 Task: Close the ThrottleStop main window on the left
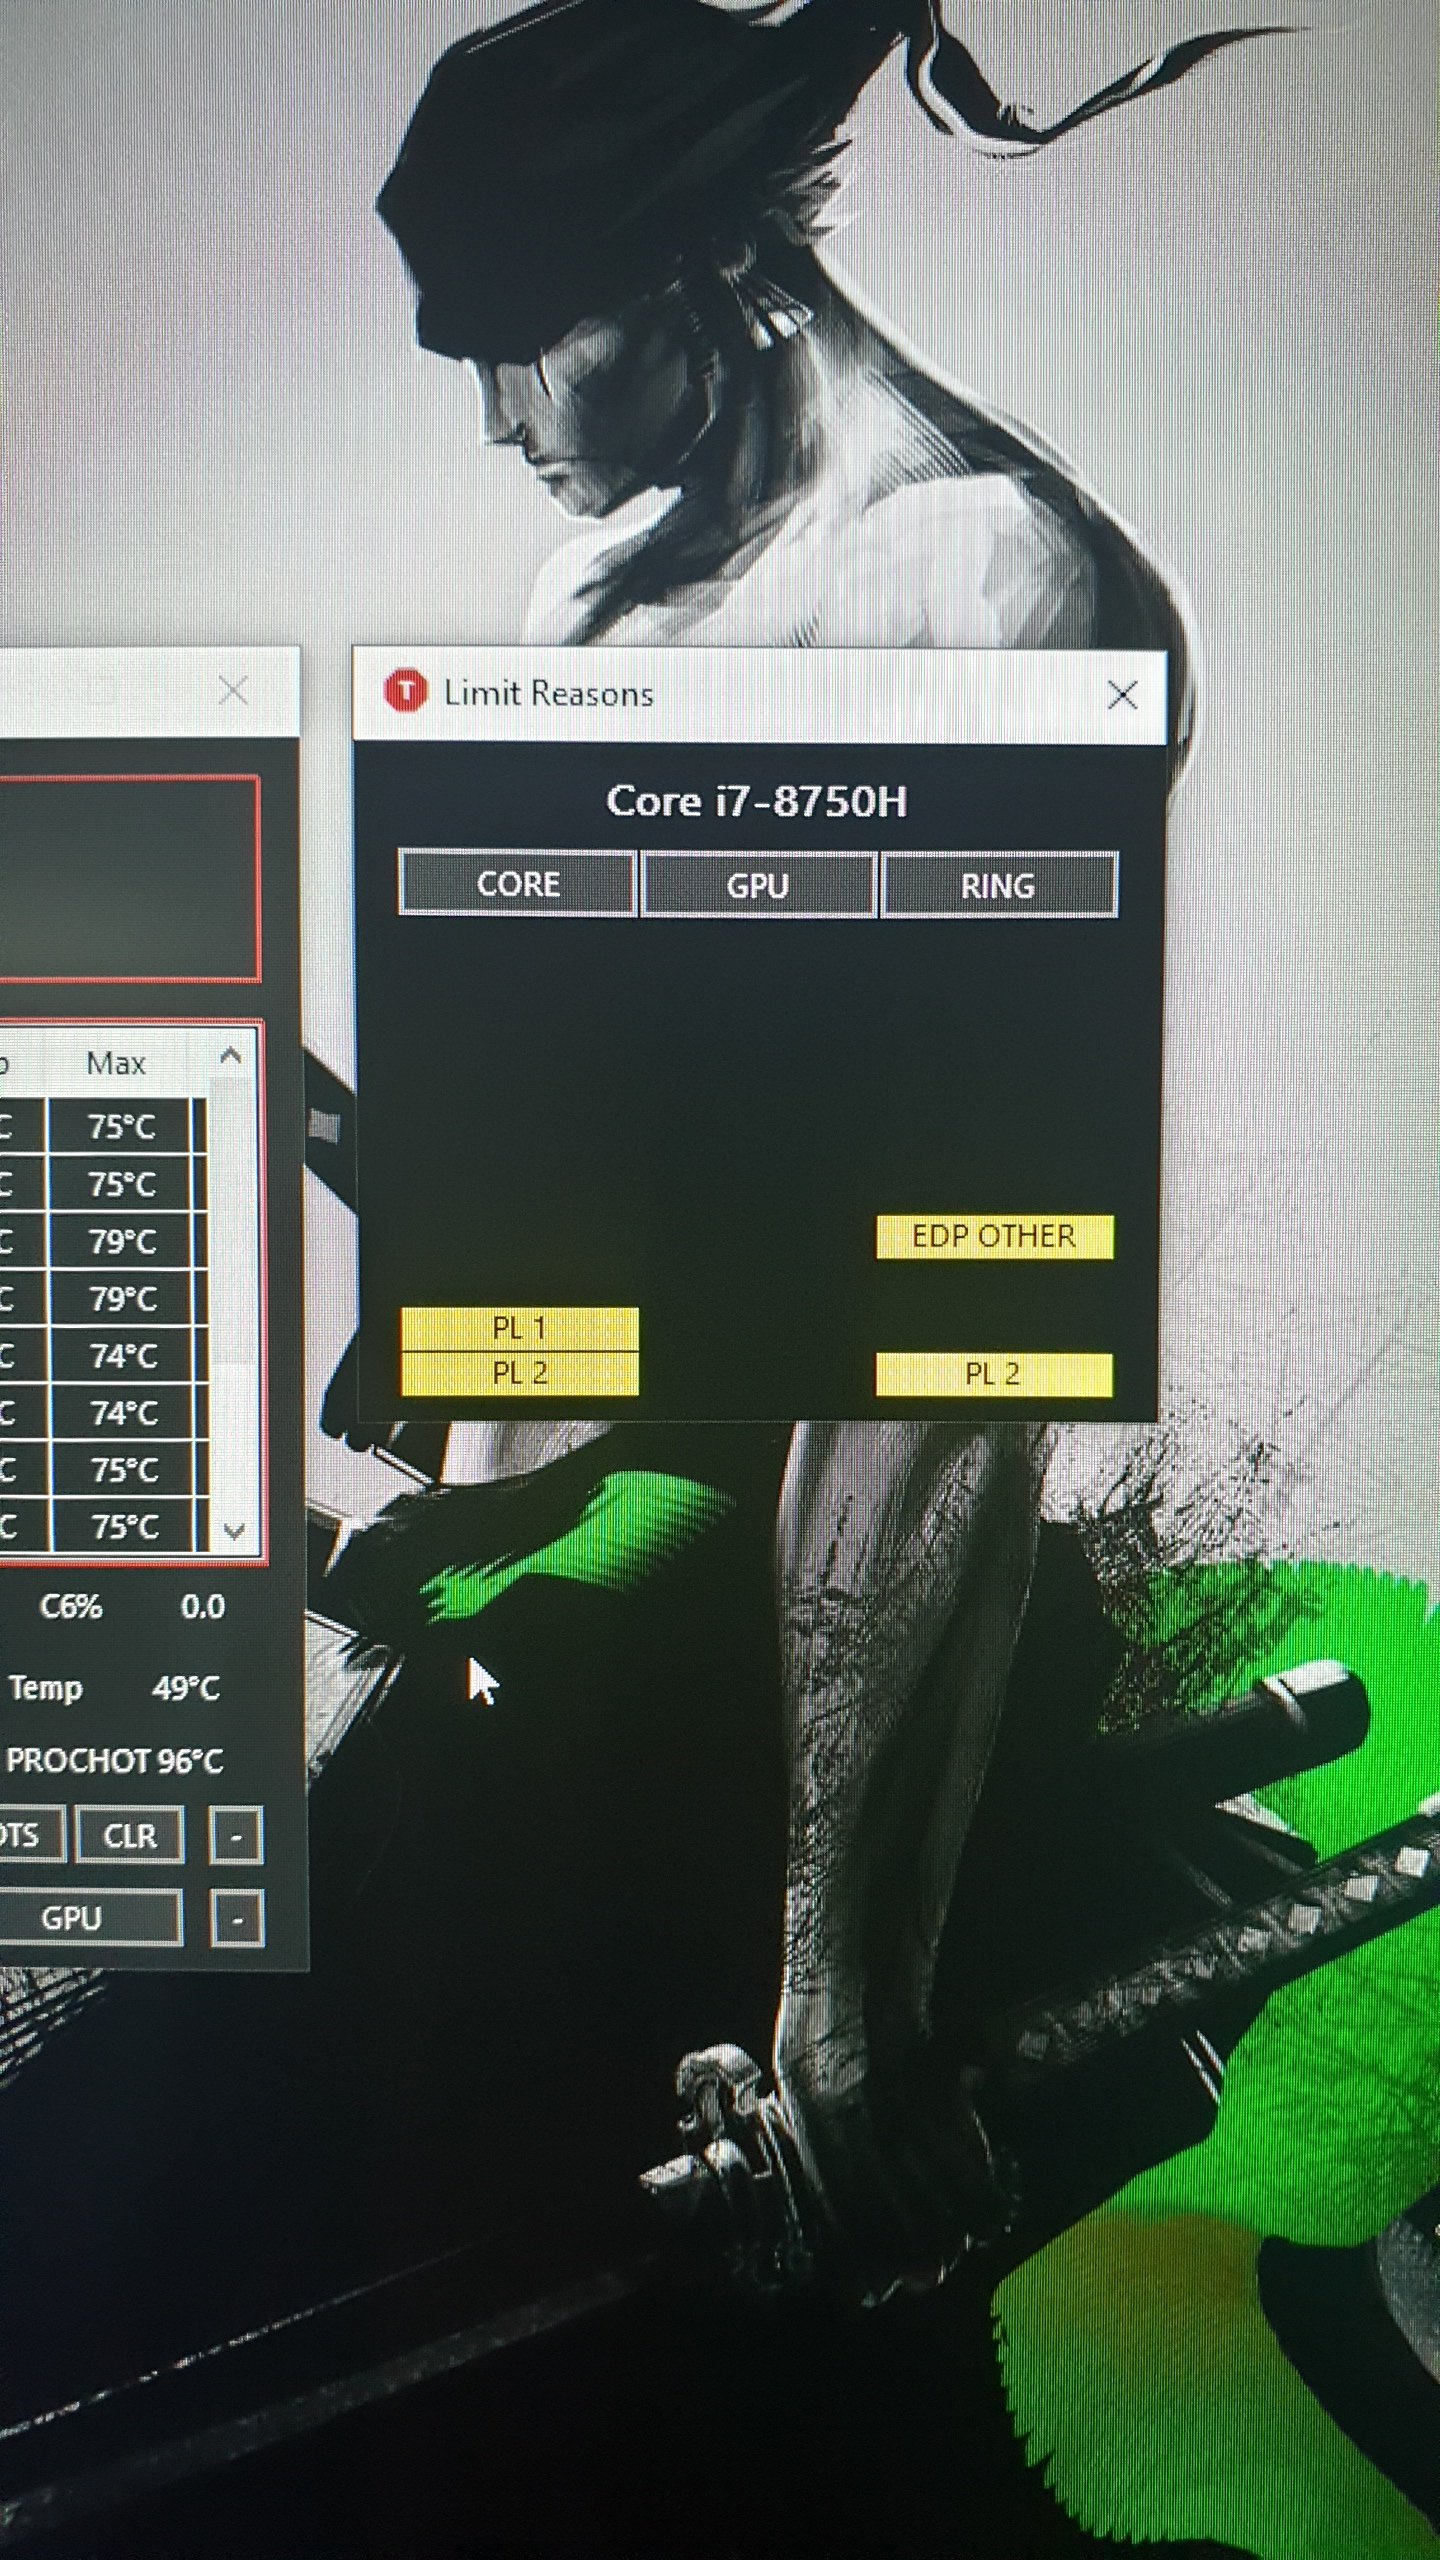[x=233, y=690]
